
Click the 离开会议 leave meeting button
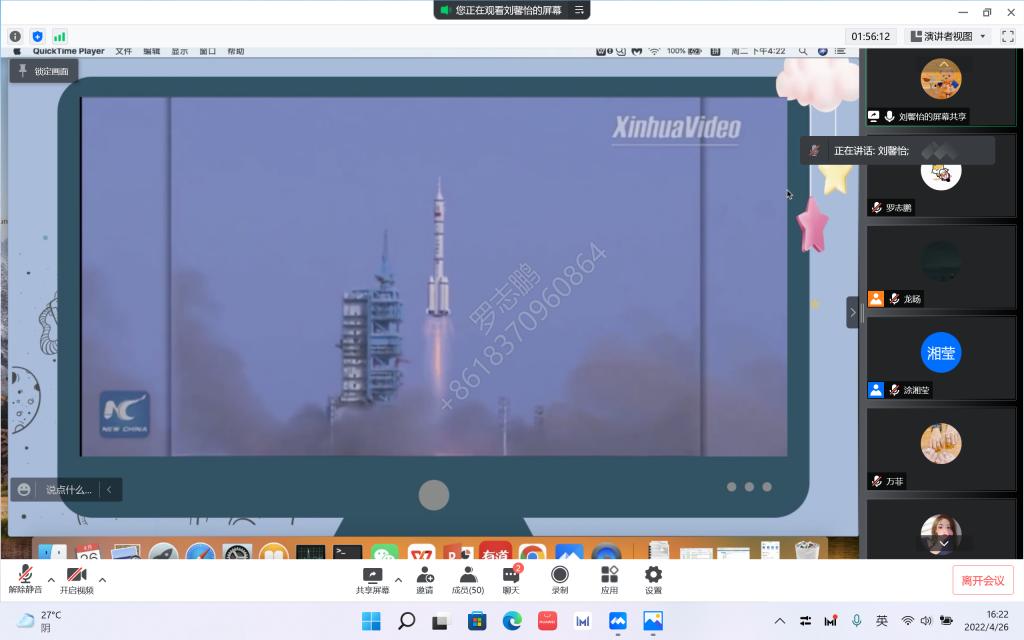pos(982,580)
